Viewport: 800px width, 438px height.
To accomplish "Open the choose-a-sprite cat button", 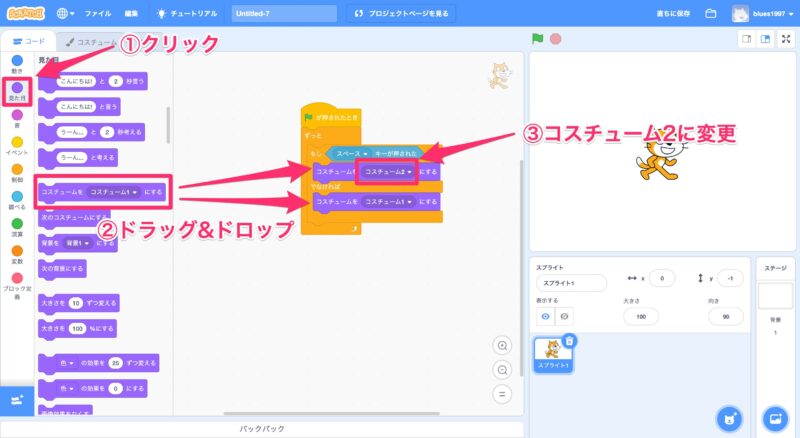I will click(731, 417).
